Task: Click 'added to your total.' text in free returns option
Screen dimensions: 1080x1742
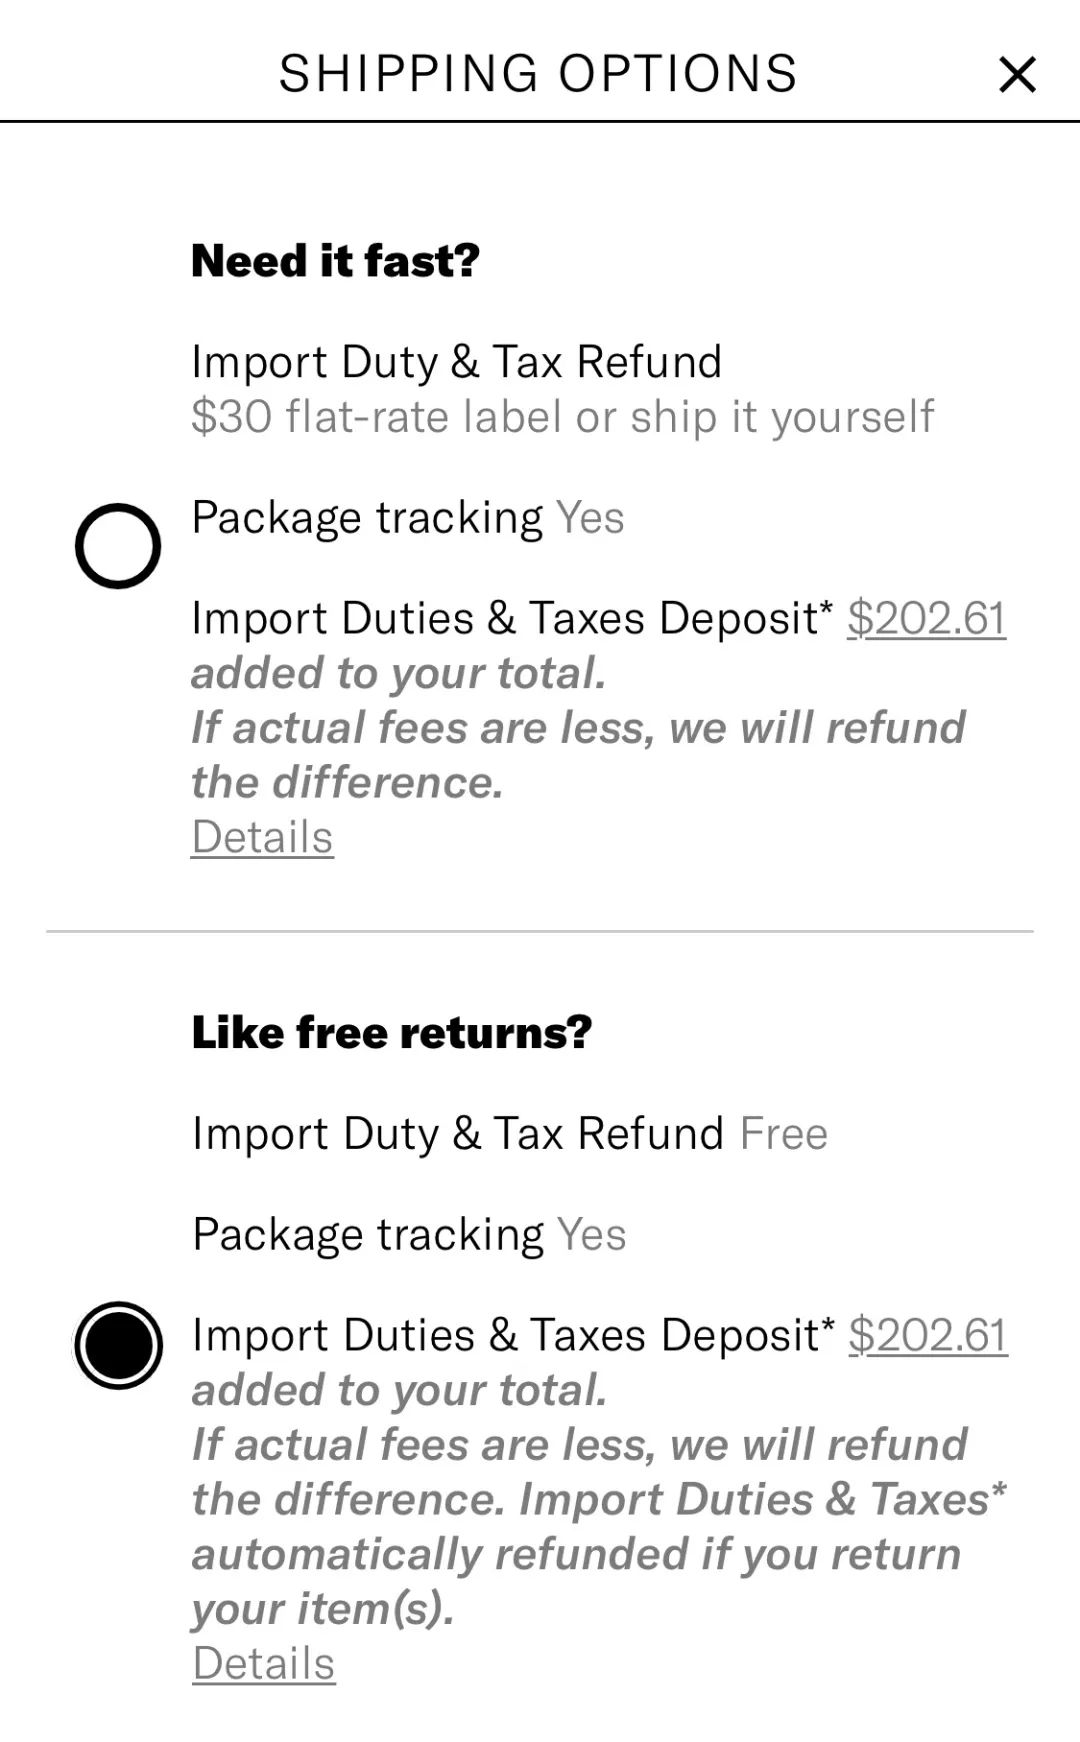Action: (x=399, y=1390)
